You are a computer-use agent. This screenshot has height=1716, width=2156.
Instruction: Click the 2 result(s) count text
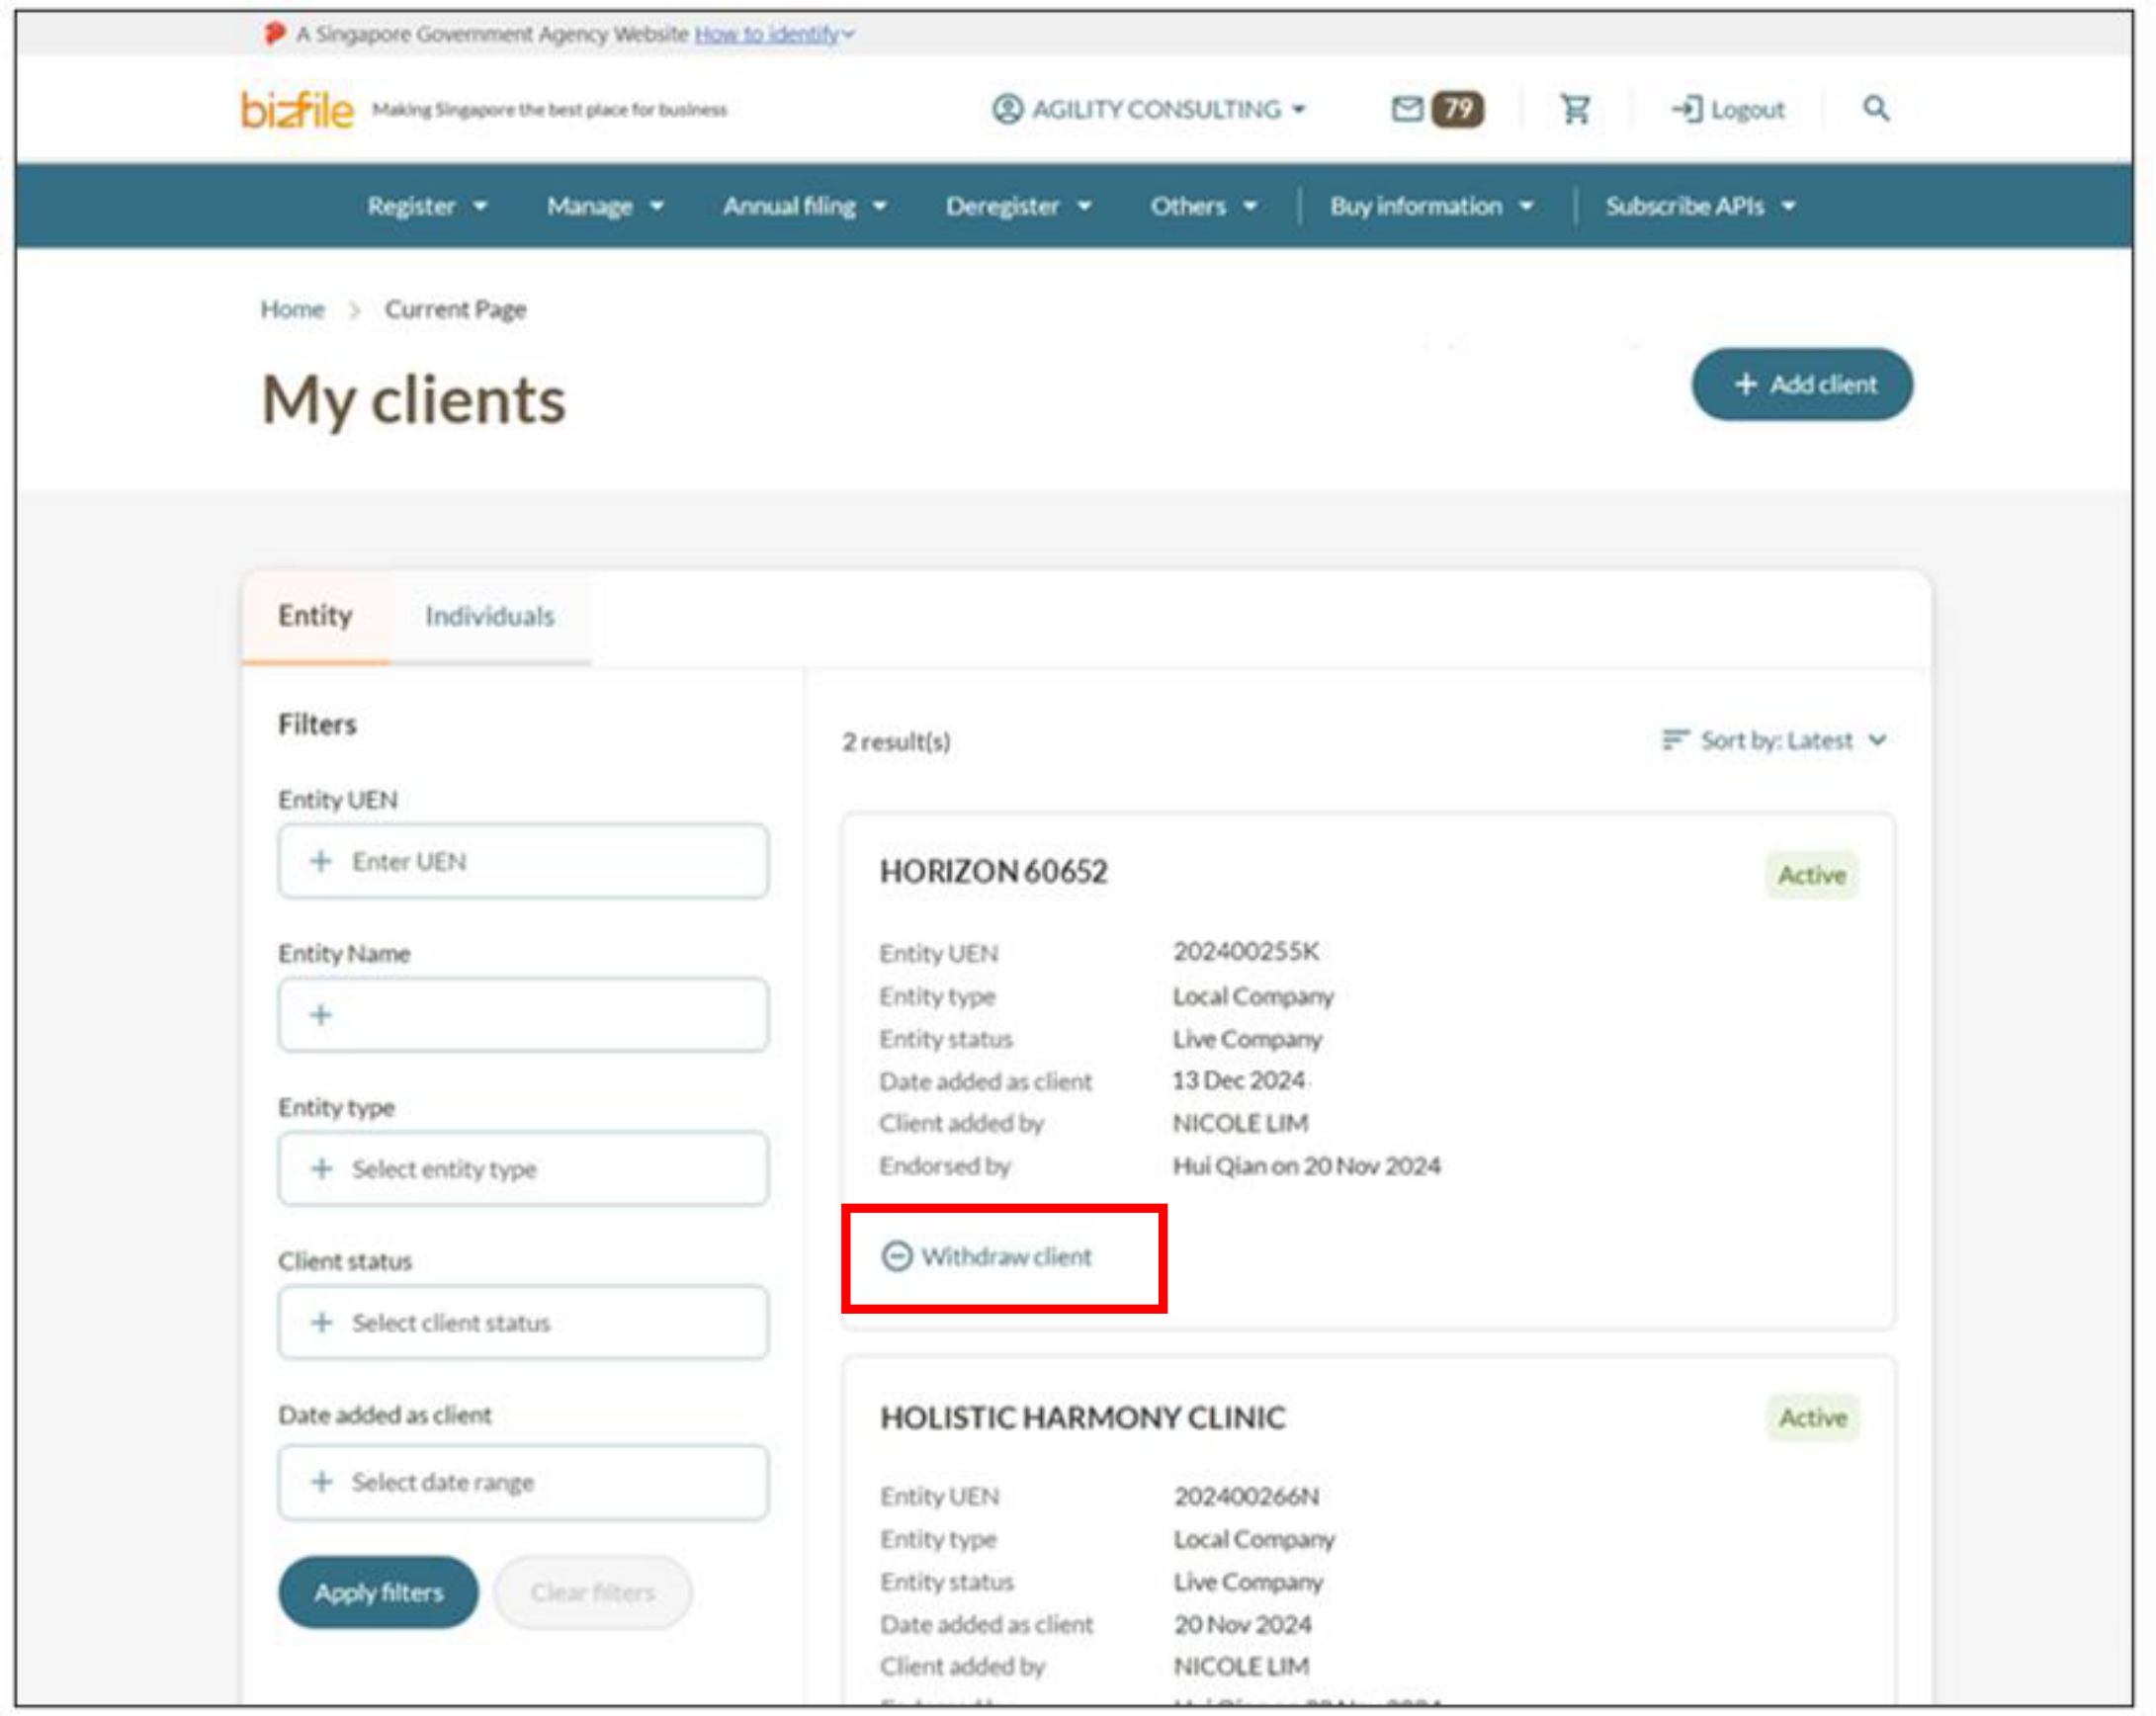(896, 741)
